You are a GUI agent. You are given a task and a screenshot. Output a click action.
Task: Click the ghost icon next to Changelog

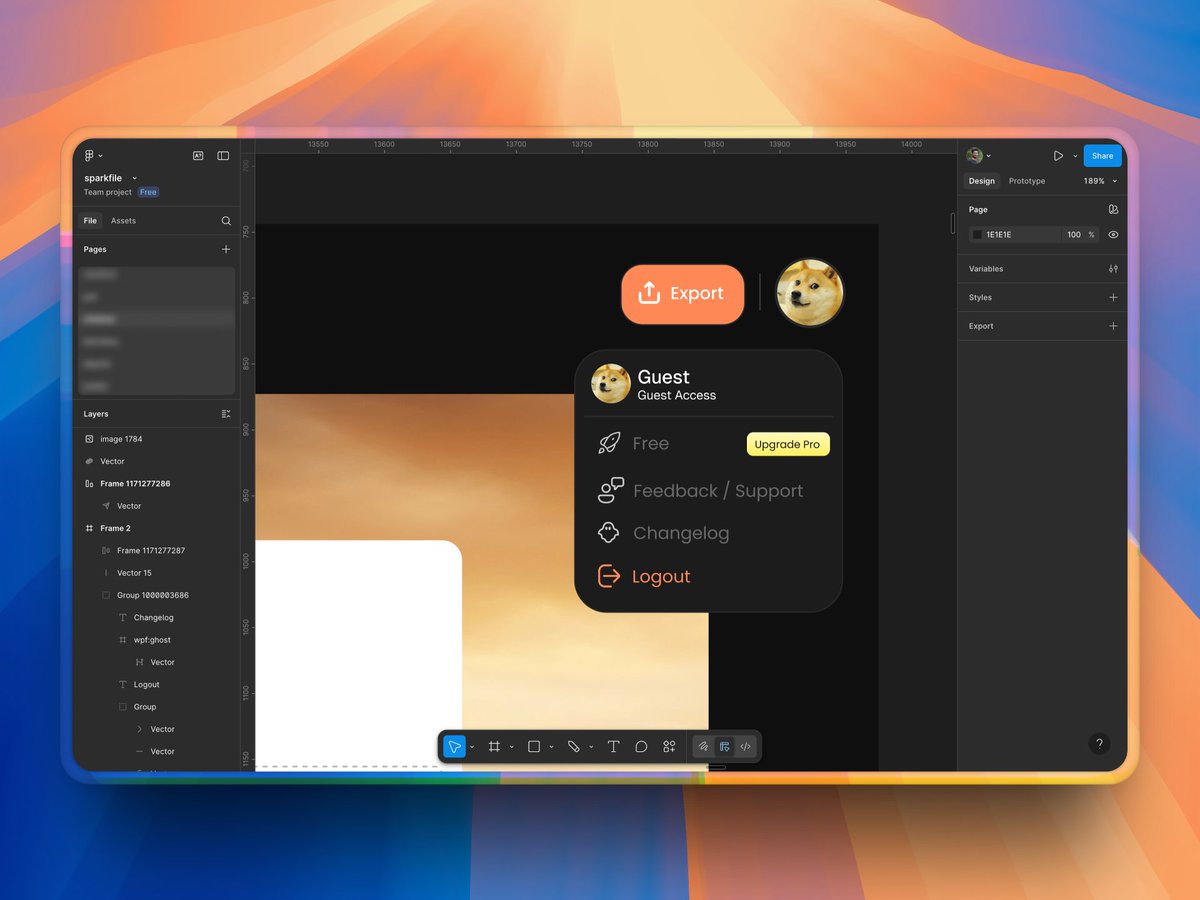(608, 533)
